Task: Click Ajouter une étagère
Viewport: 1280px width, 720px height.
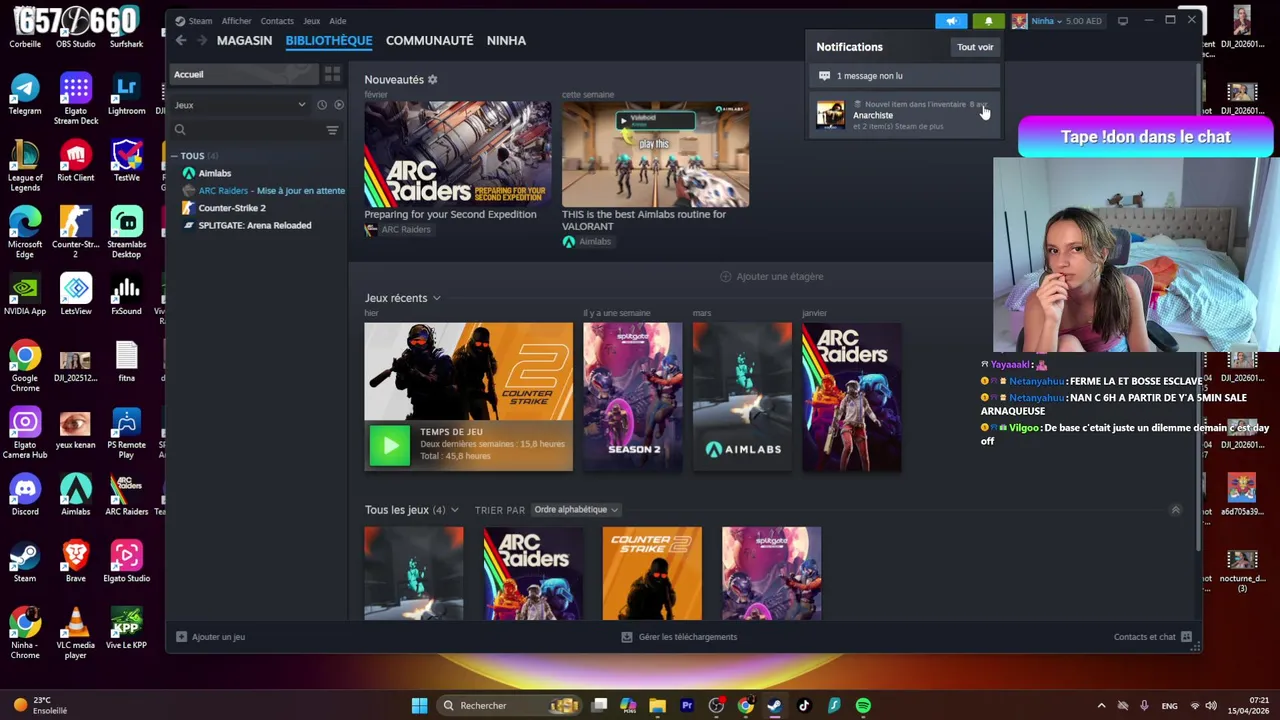Action: [772, 277]
